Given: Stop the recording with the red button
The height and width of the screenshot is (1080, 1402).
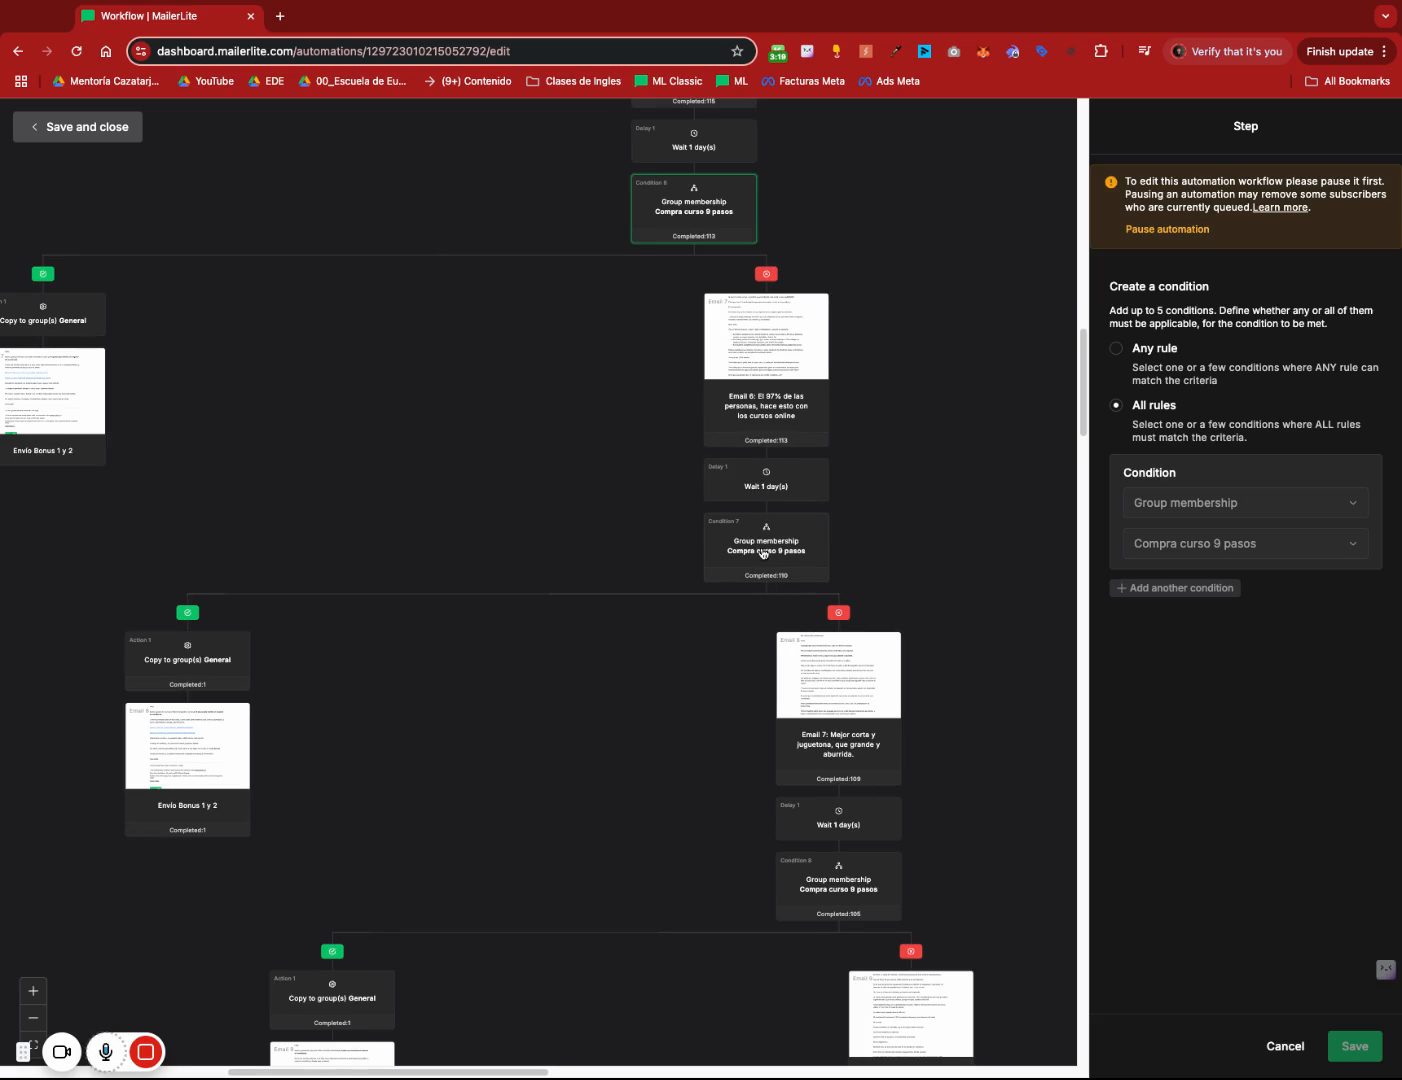Looking at the screenshot, I should point(146,1052).
